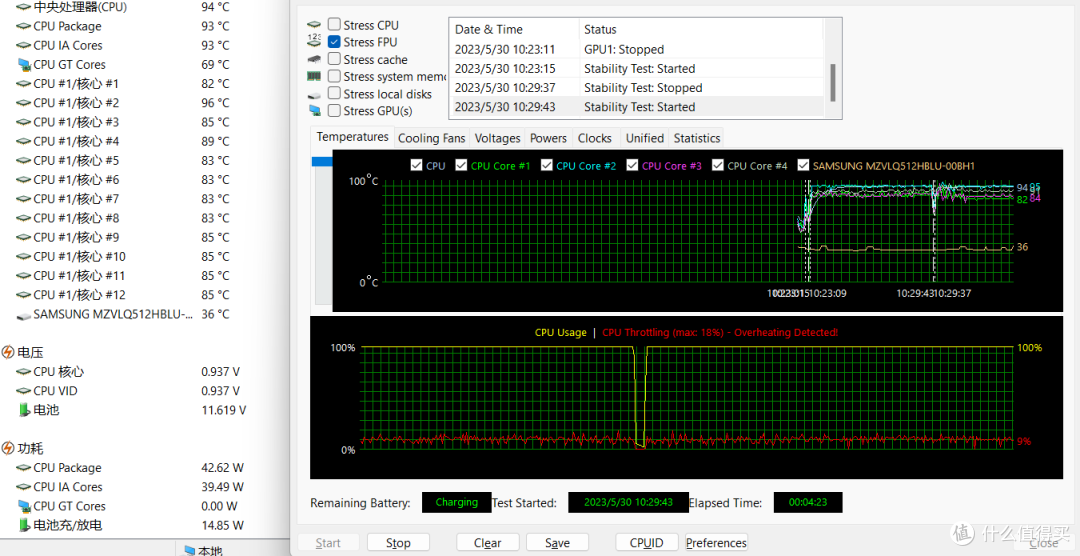Click the Save button
This screenshot has height=556, width=1080.
pos(557,543)
